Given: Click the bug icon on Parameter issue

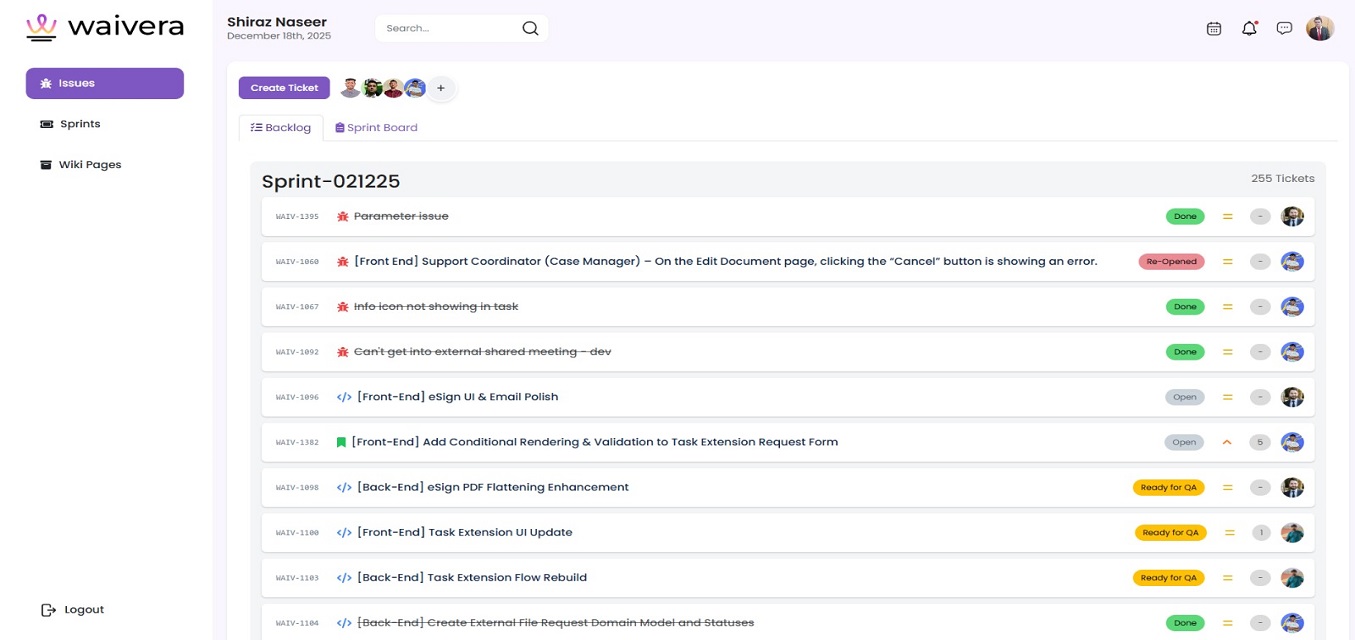Looking at the screenshot, I should 343,216.
